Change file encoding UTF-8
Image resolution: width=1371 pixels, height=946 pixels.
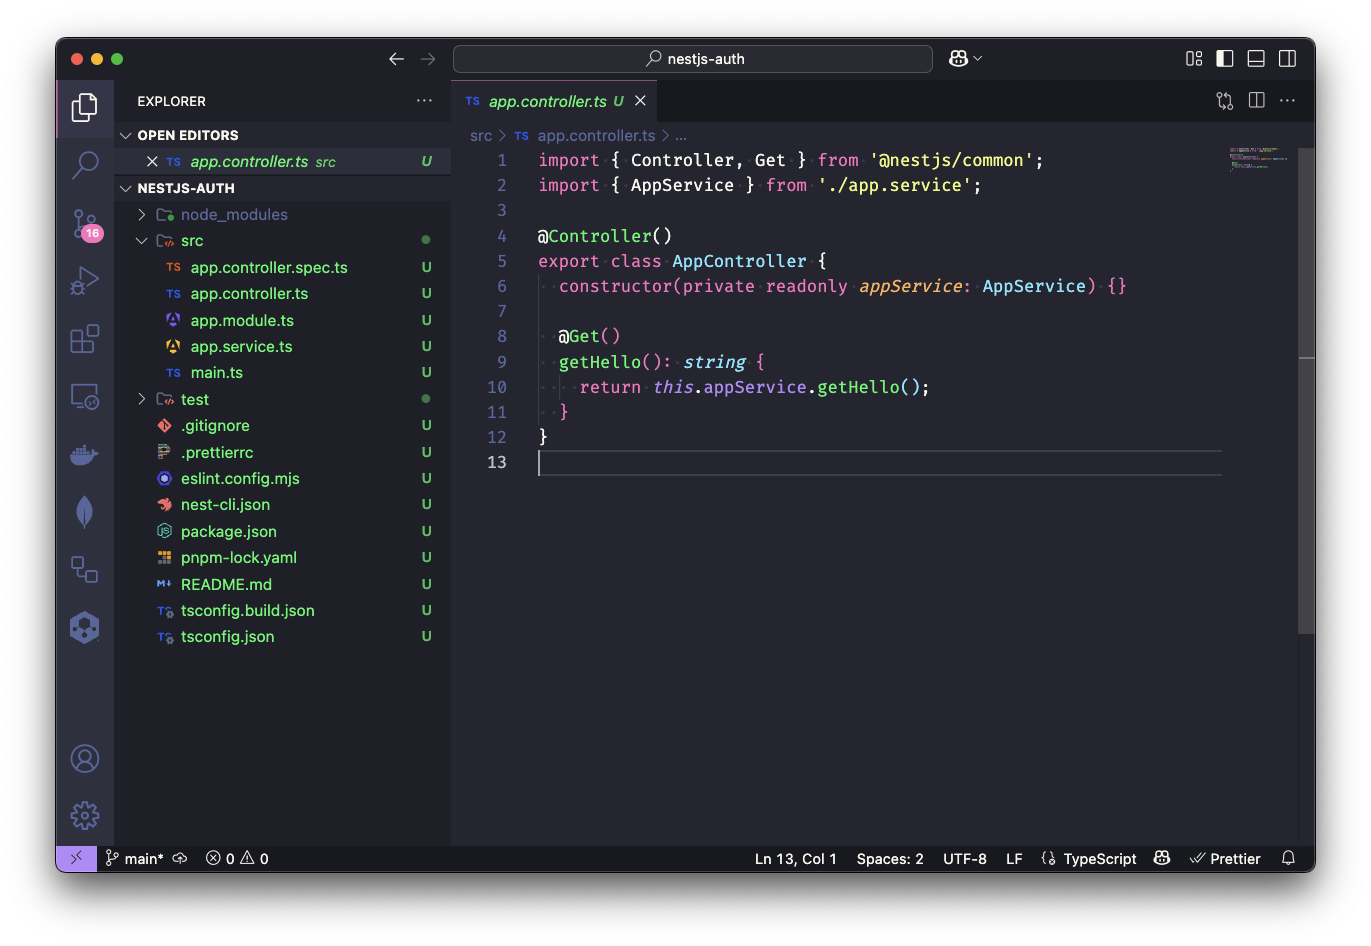click(x=965, y=858)
